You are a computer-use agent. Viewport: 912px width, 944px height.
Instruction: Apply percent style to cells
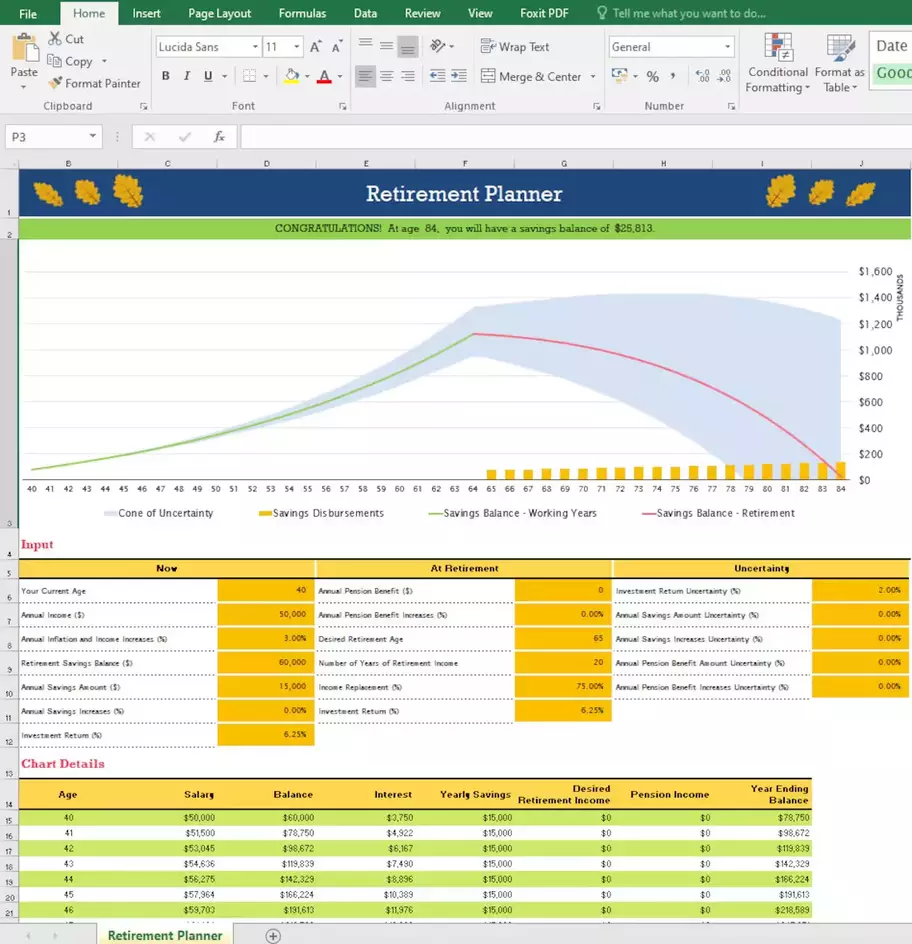tap(652, 77)
